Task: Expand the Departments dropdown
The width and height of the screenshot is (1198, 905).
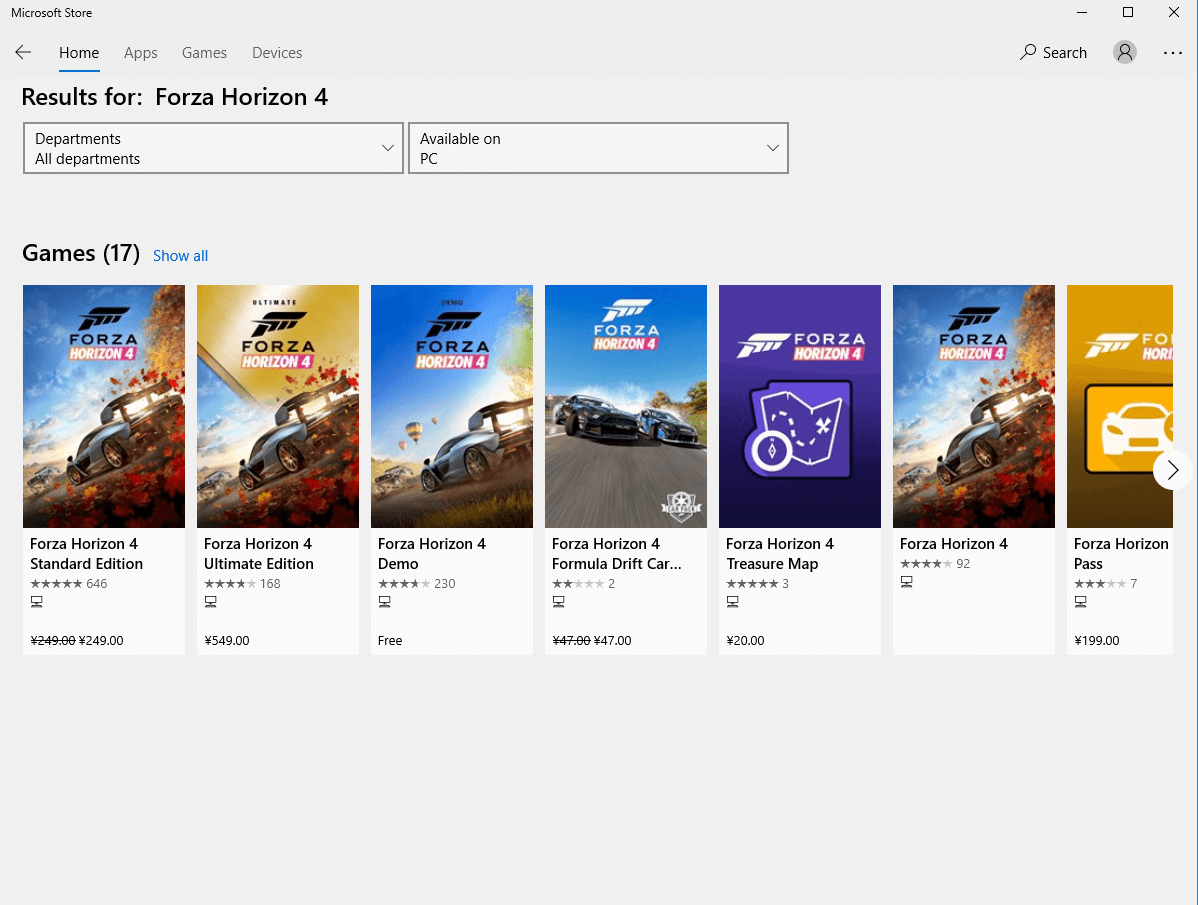Action: pyautogui.click(x=213, y=148)
